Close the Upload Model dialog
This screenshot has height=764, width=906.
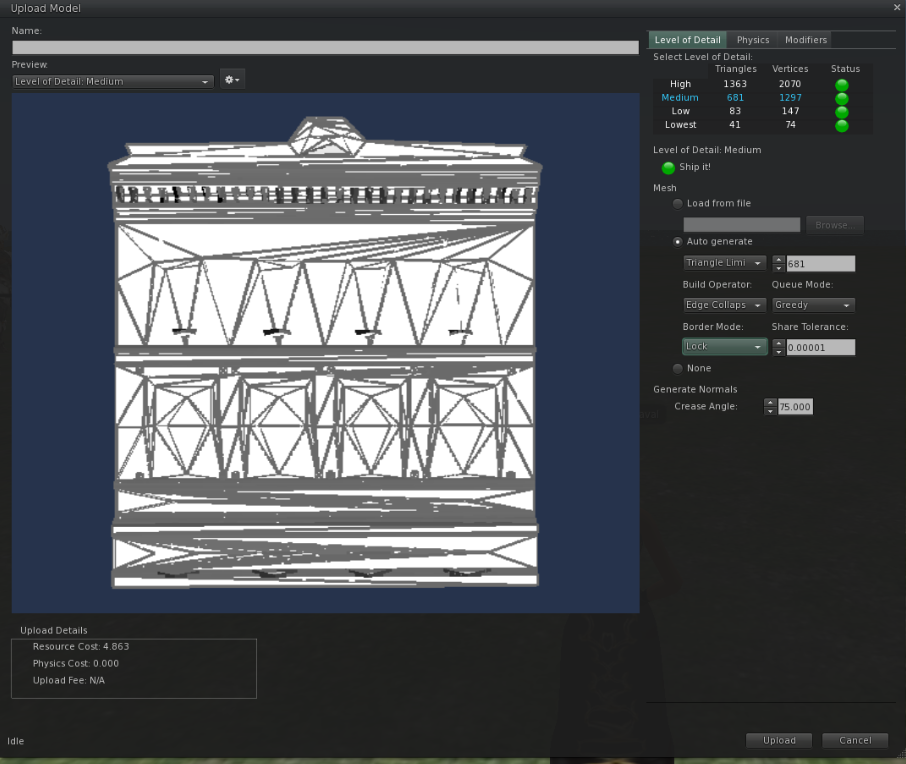point(895,8)
